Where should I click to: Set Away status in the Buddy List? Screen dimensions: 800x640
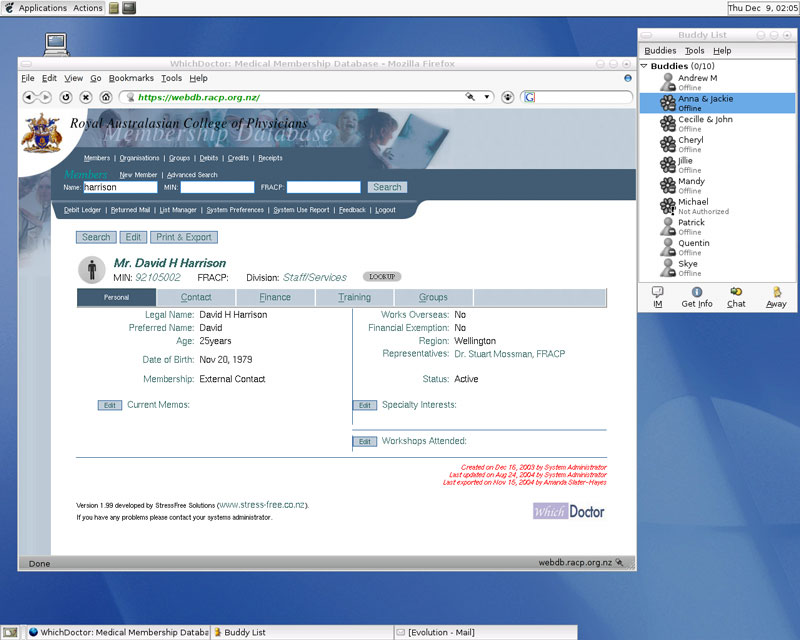pos(776,297)
